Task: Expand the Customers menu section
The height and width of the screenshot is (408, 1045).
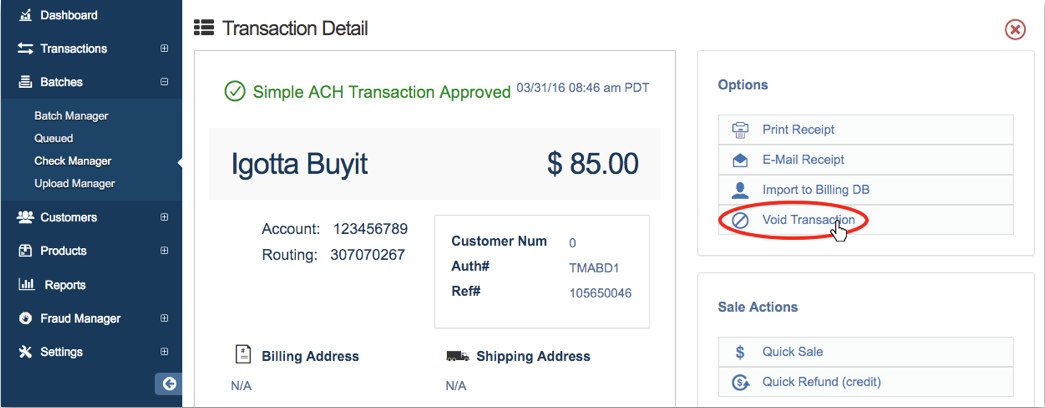Action: (x=164, y=217)
